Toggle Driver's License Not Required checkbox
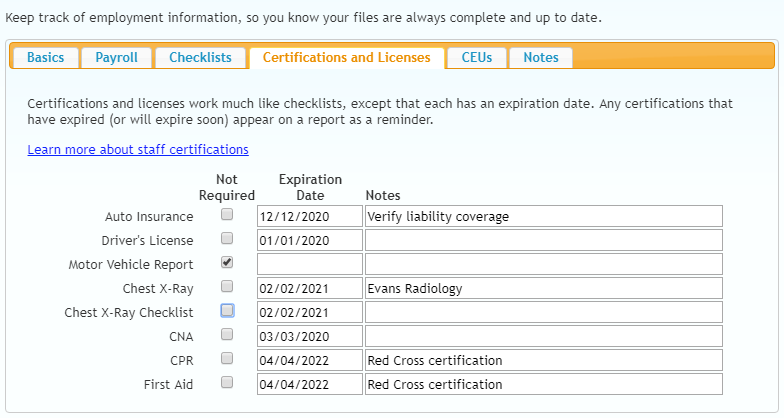 coord(227,239)
